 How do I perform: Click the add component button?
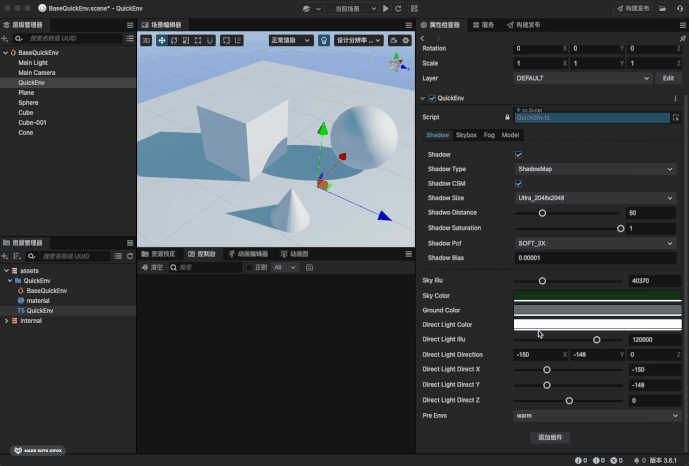pos(550,437)
